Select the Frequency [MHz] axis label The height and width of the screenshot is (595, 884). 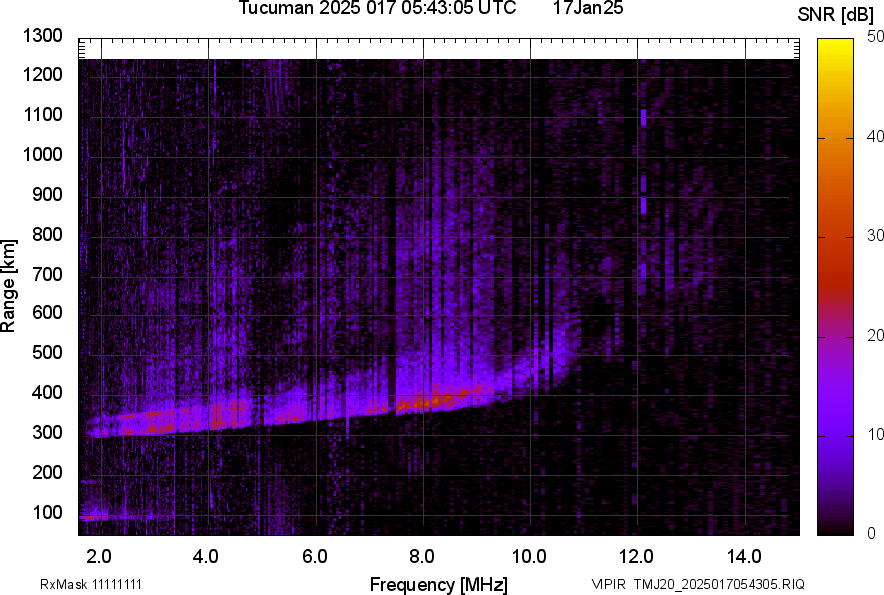point(438,584)
